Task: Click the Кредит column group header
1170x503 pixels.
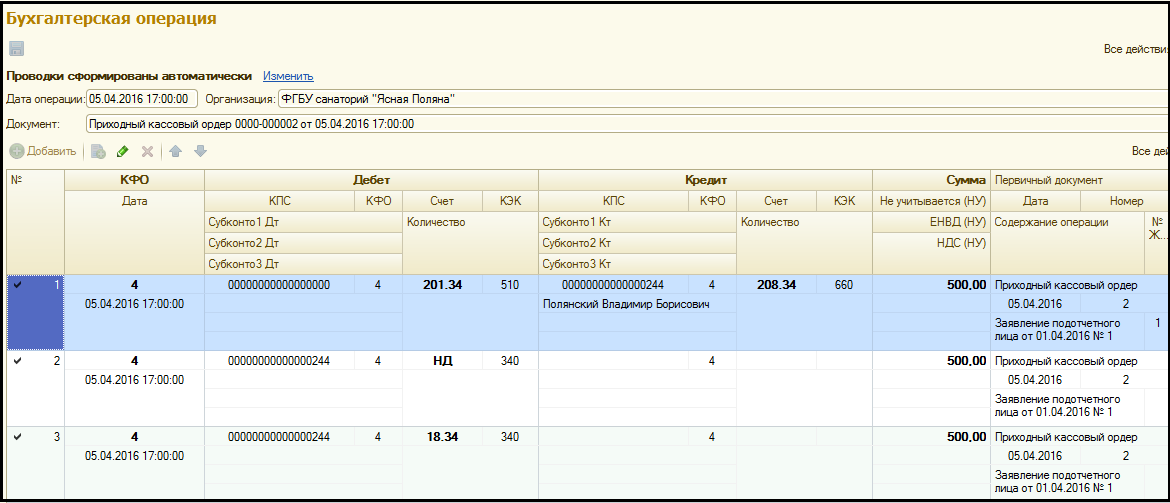Action: (x=705, y=180)
